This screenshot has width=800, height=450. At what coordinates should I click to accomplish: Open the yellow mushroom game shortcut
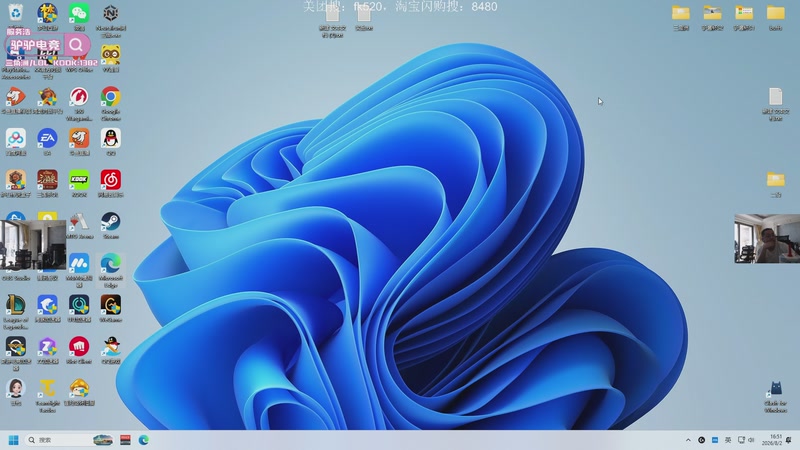point(79,388)
